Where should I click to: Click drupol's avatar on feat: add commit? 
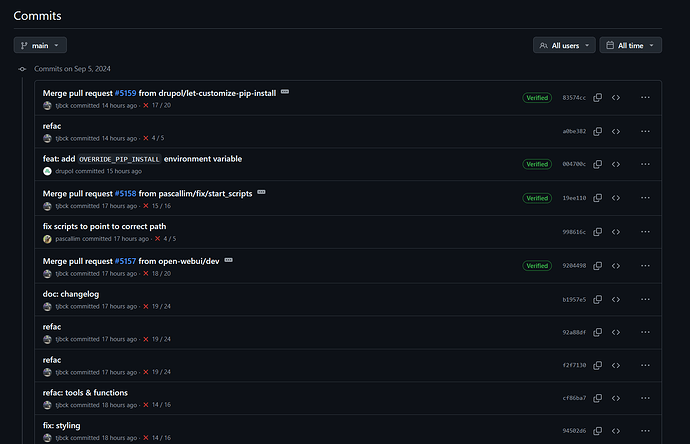[48, 171]
